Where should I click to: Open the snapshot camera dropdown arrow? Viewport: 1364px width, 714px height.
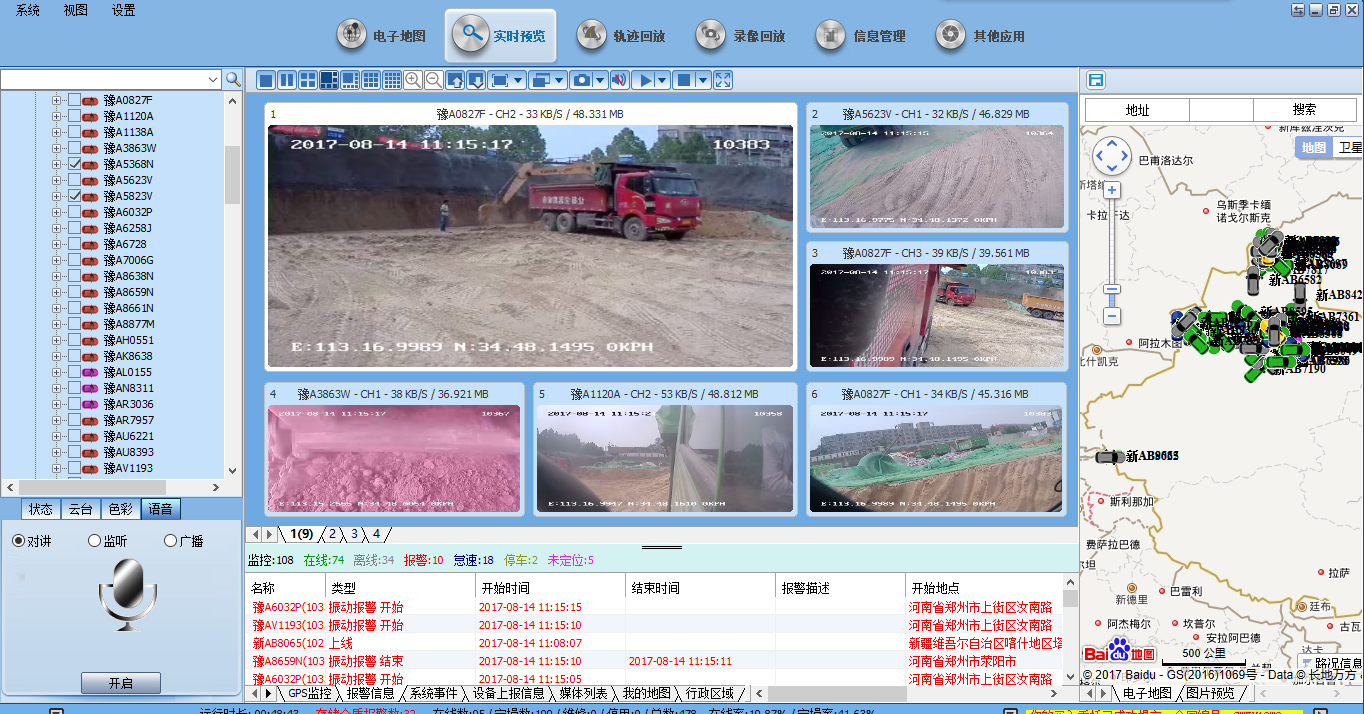600,80
